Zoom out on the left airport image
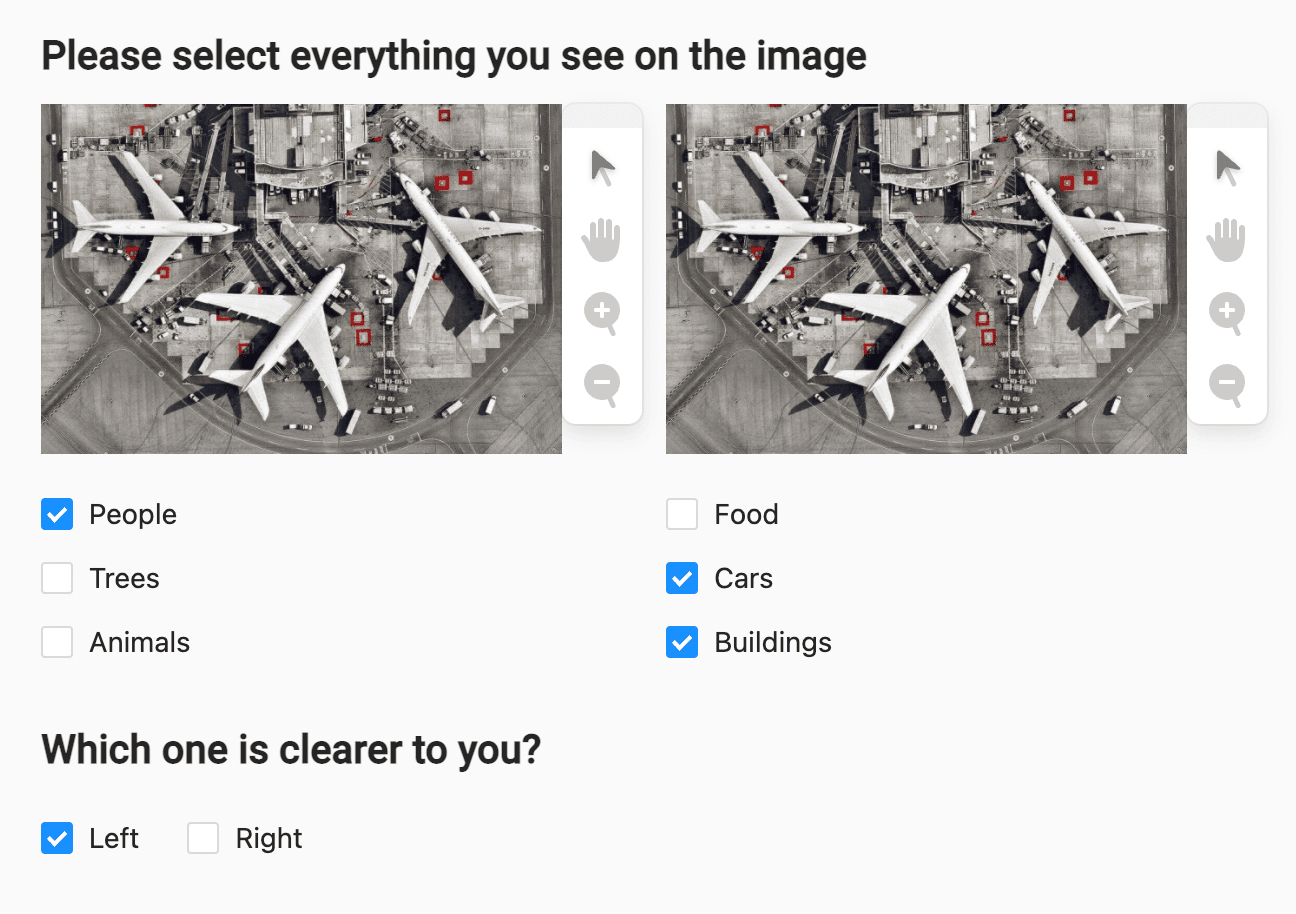Screen dimensions: 1296x914 (602, 385)
